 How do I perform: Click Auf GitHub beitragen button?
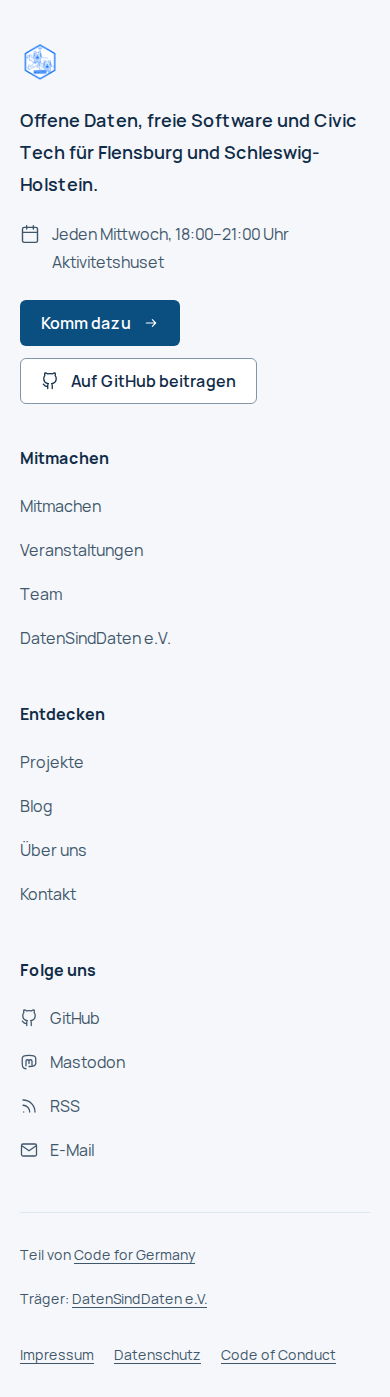[138, 381]
